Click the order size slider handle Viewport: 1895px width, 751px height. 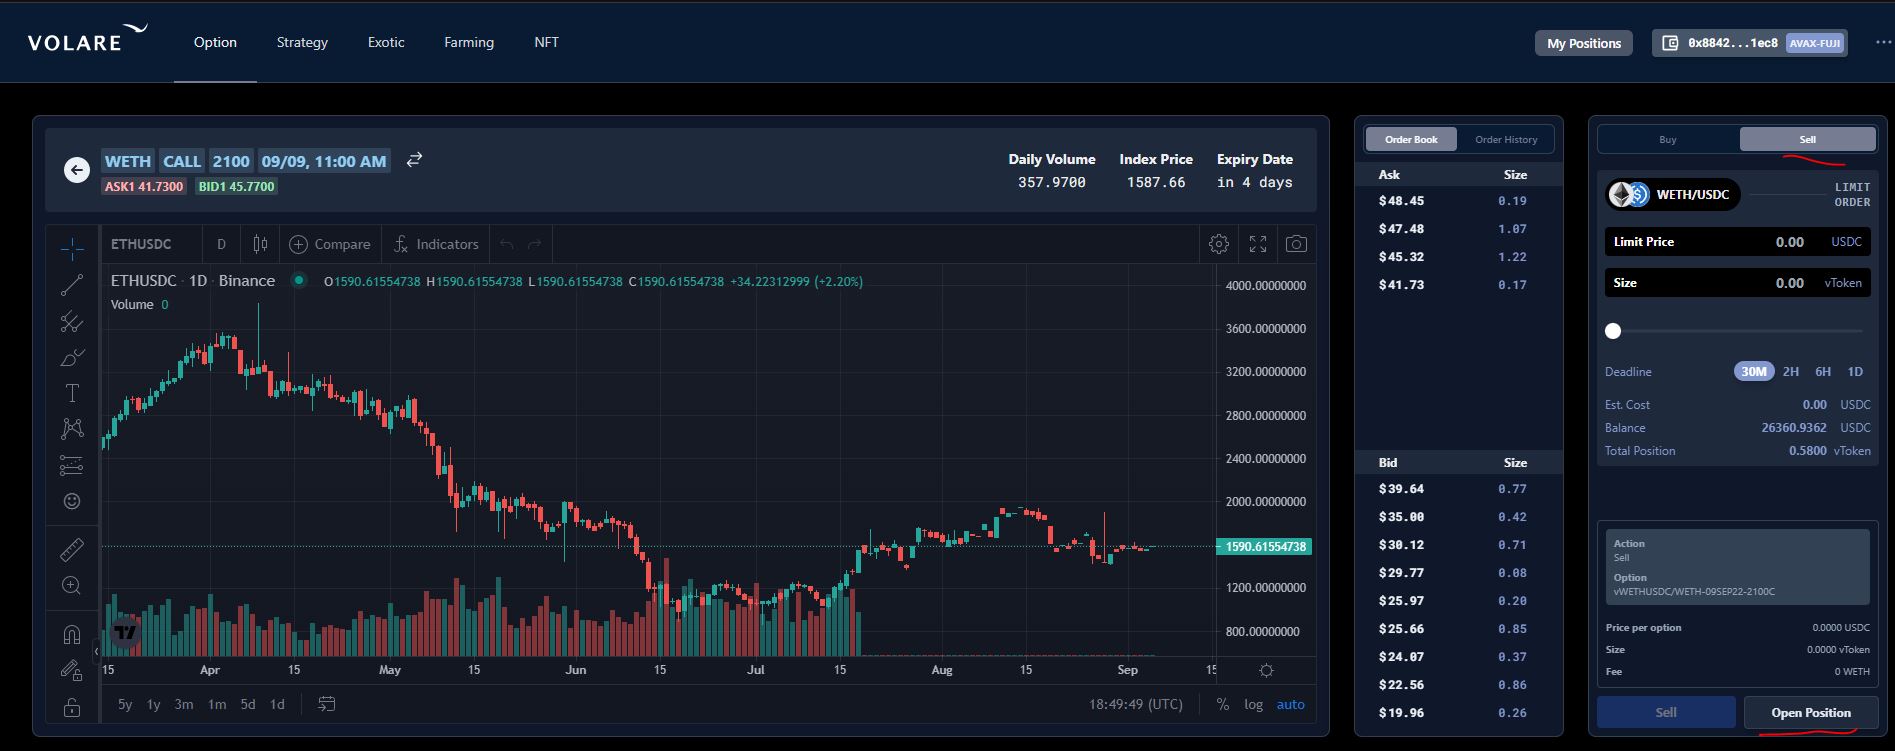click(x=1613, y=331)
